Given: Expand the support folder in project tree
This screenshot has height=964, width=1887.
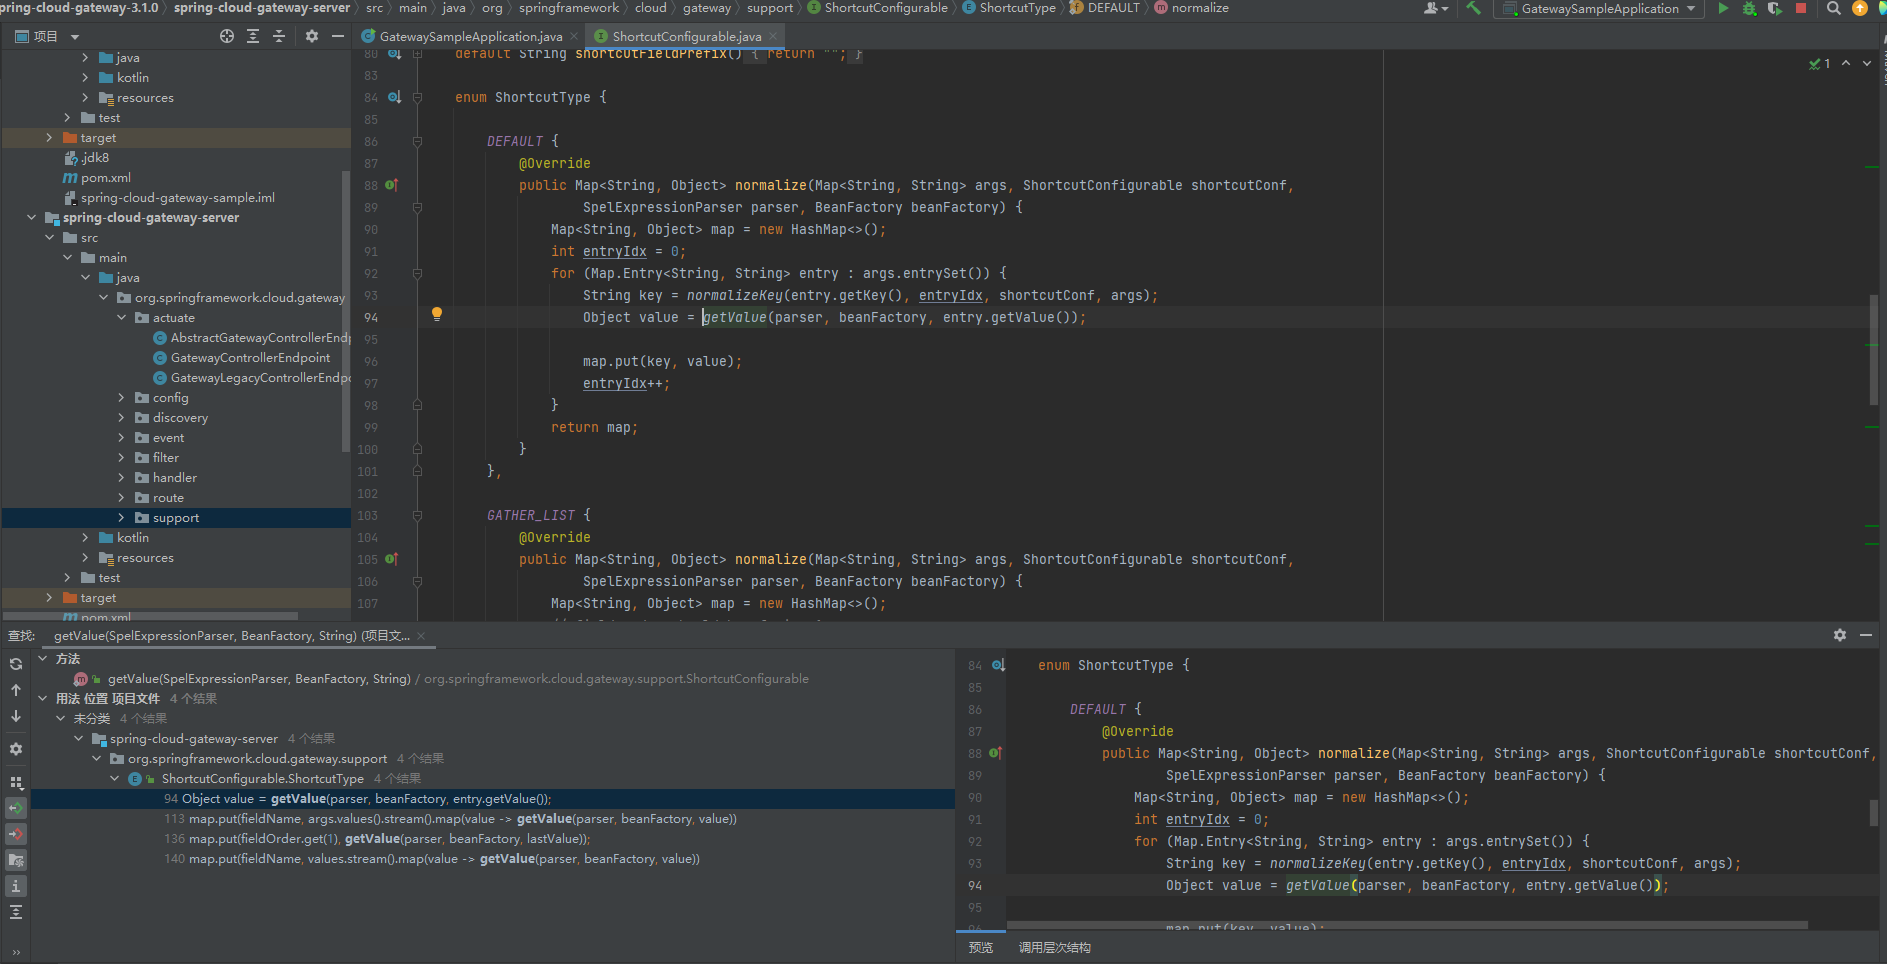Looking at the screenshot, I should pyautogui.click(x=122, y=518).
